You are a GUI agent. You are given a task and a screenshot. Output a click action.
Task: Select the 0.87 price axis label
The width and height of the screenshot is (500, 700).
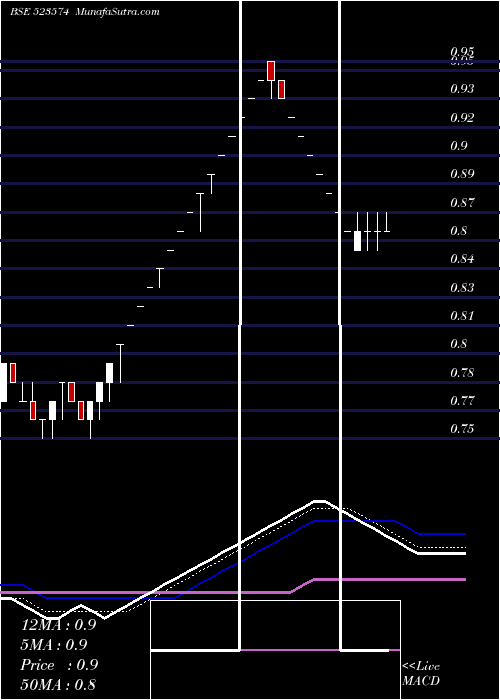point(462,203)
